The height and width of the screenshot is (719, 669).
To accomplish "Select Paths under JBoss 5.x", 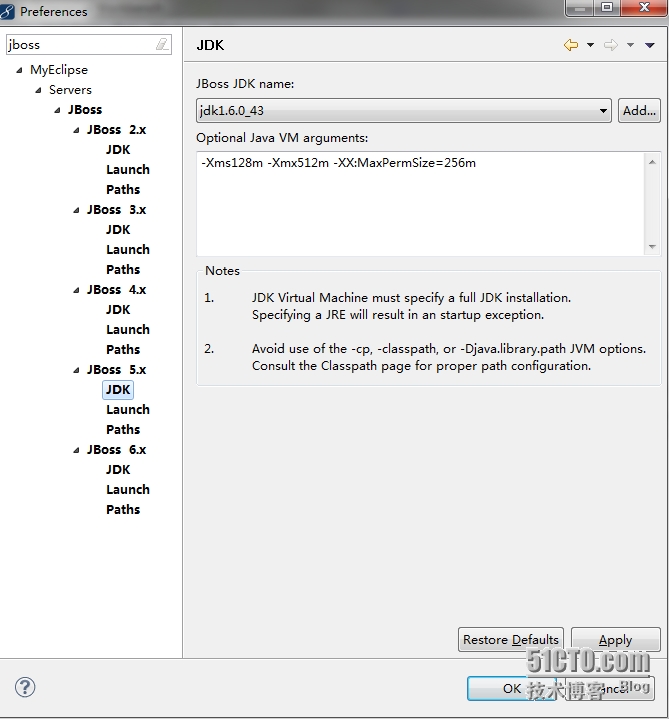I will [123, 429].
